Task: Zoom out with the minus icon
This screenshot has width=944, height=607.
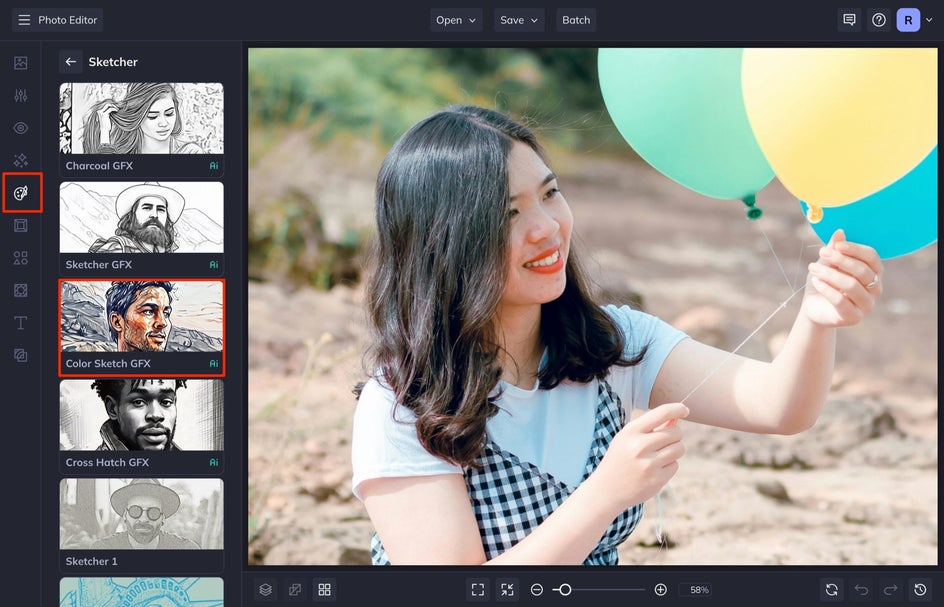Action: coord(537,590)
